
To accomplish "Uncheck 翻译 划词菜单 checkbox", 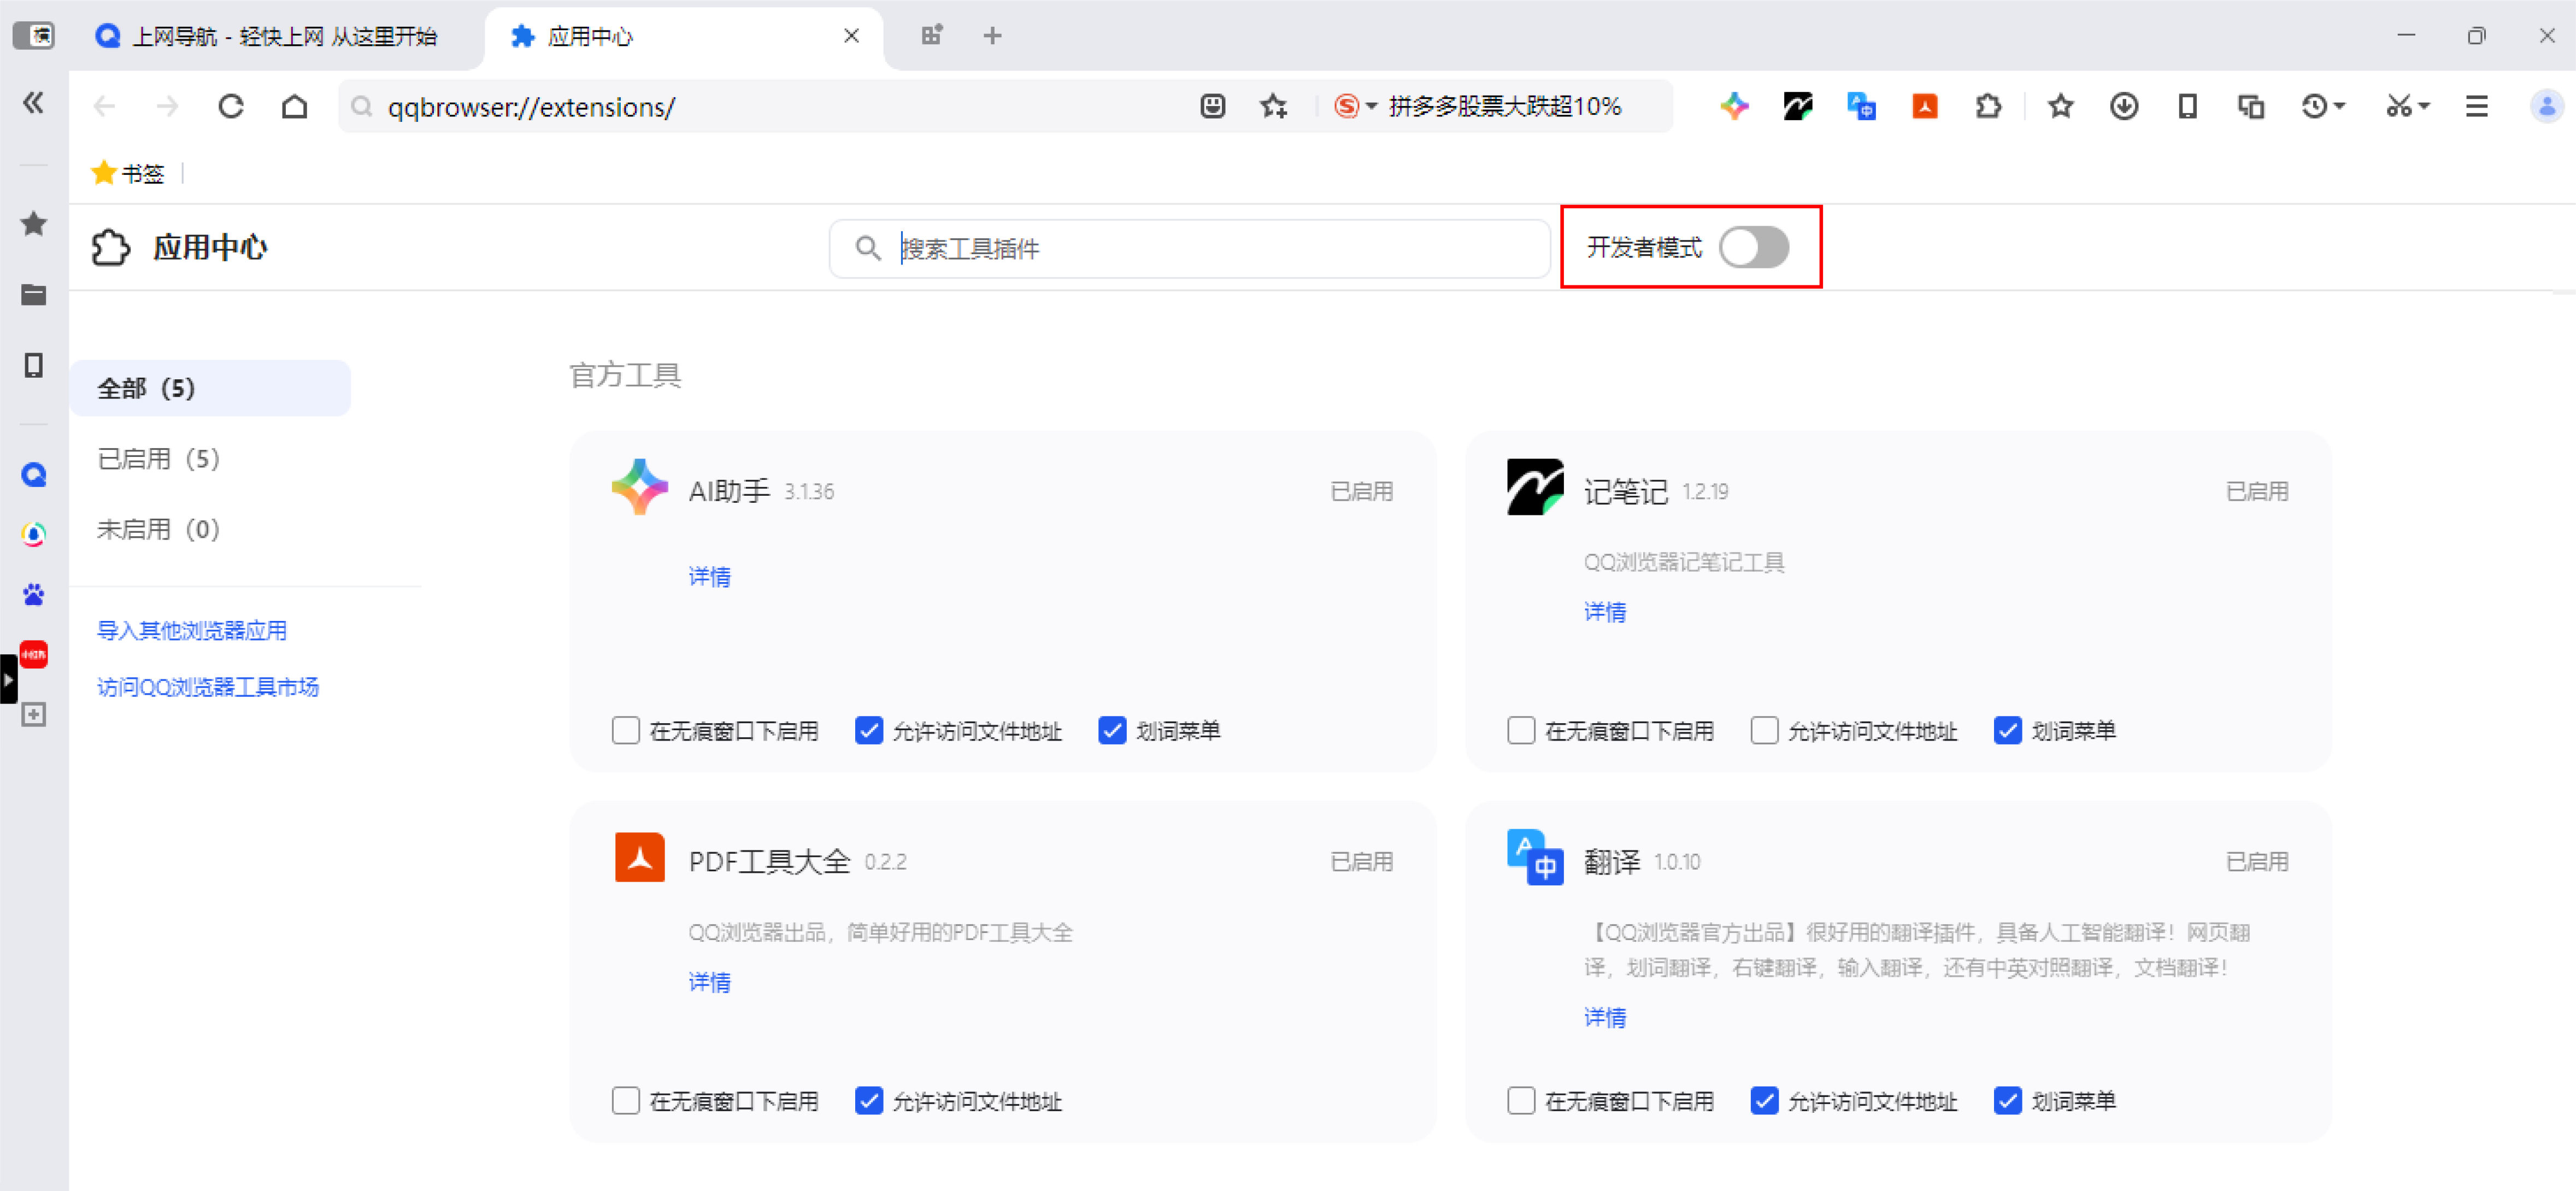I will point(2008,1100).
